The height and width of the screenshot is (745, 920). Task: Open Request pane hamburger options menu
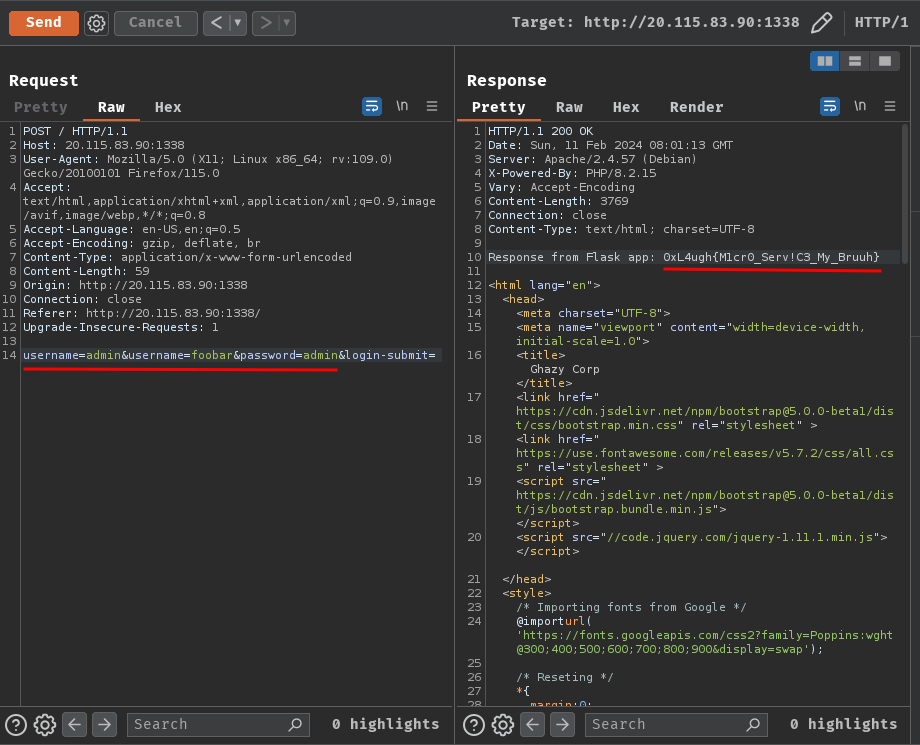pos(432,106)
